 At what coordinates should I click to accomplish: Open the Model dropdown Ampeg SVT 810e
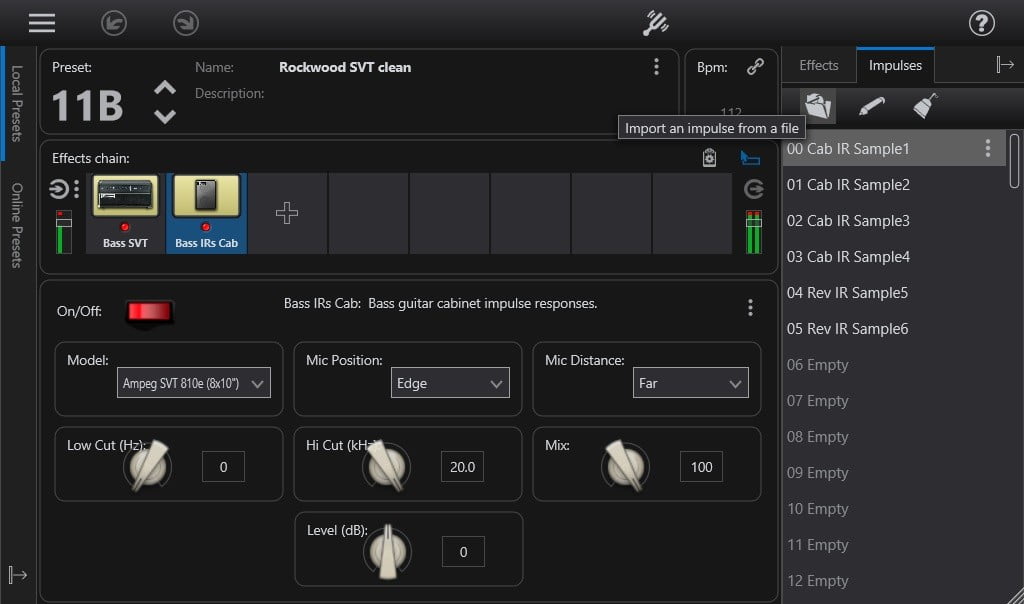(x=194, y=383)
